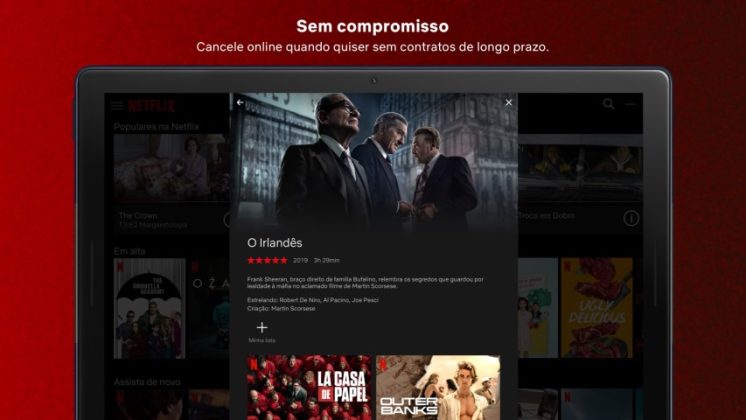Add O Irlandês to Minha lista
This screenshot has width=746, height=420.
pyautogui.click(x=262, y=331)
